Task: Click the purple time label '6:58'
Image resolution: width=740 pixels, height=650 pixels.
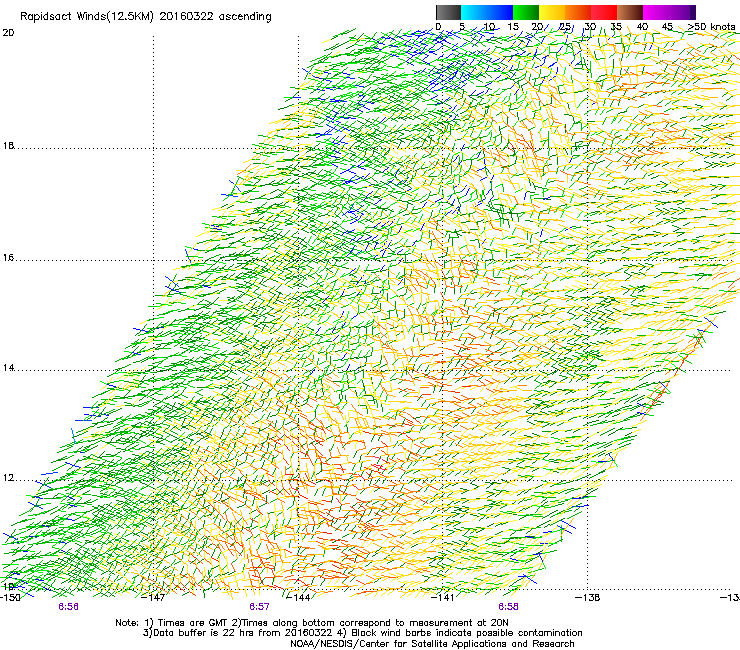Action: (x=508, y=607)
